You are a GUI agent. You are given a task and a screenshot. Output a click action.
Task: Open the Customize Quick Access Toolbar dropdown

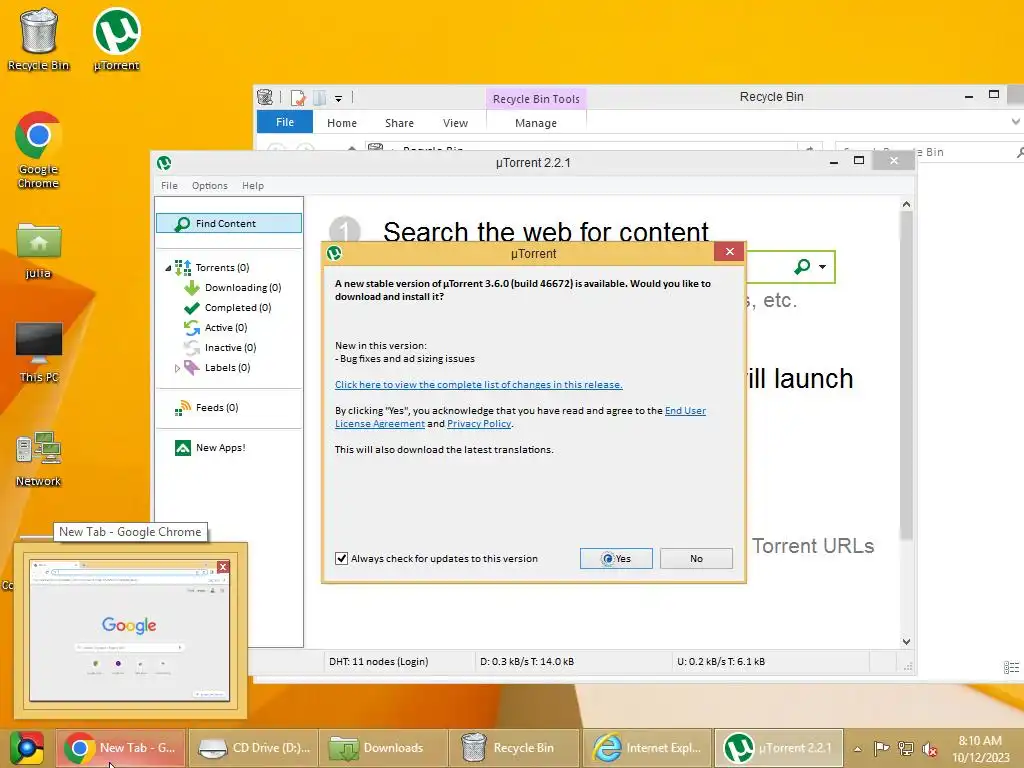coord(338,99)
